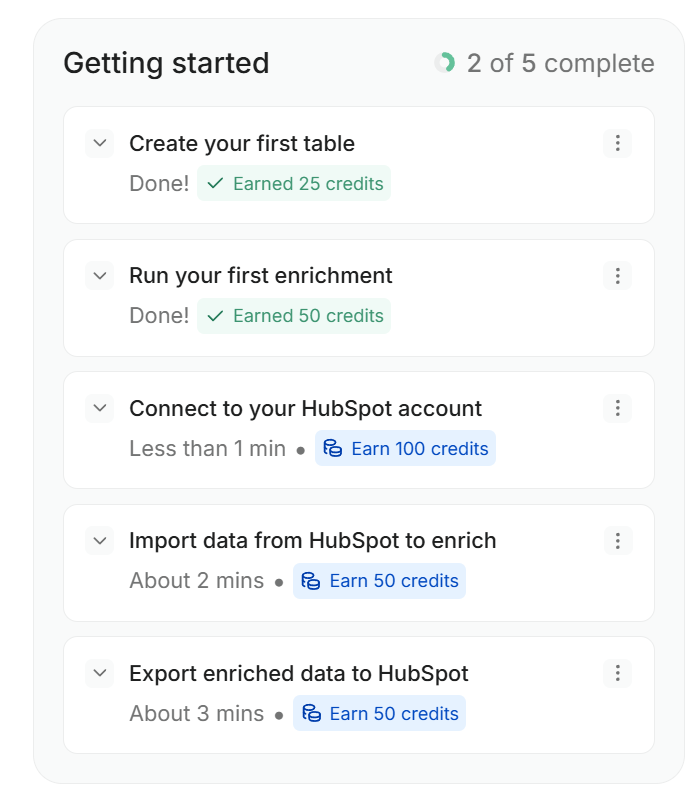This screenshot has height=788, width=700.
Task: Click coins icon in Export enriched data badge
Action: click(311, 714)
